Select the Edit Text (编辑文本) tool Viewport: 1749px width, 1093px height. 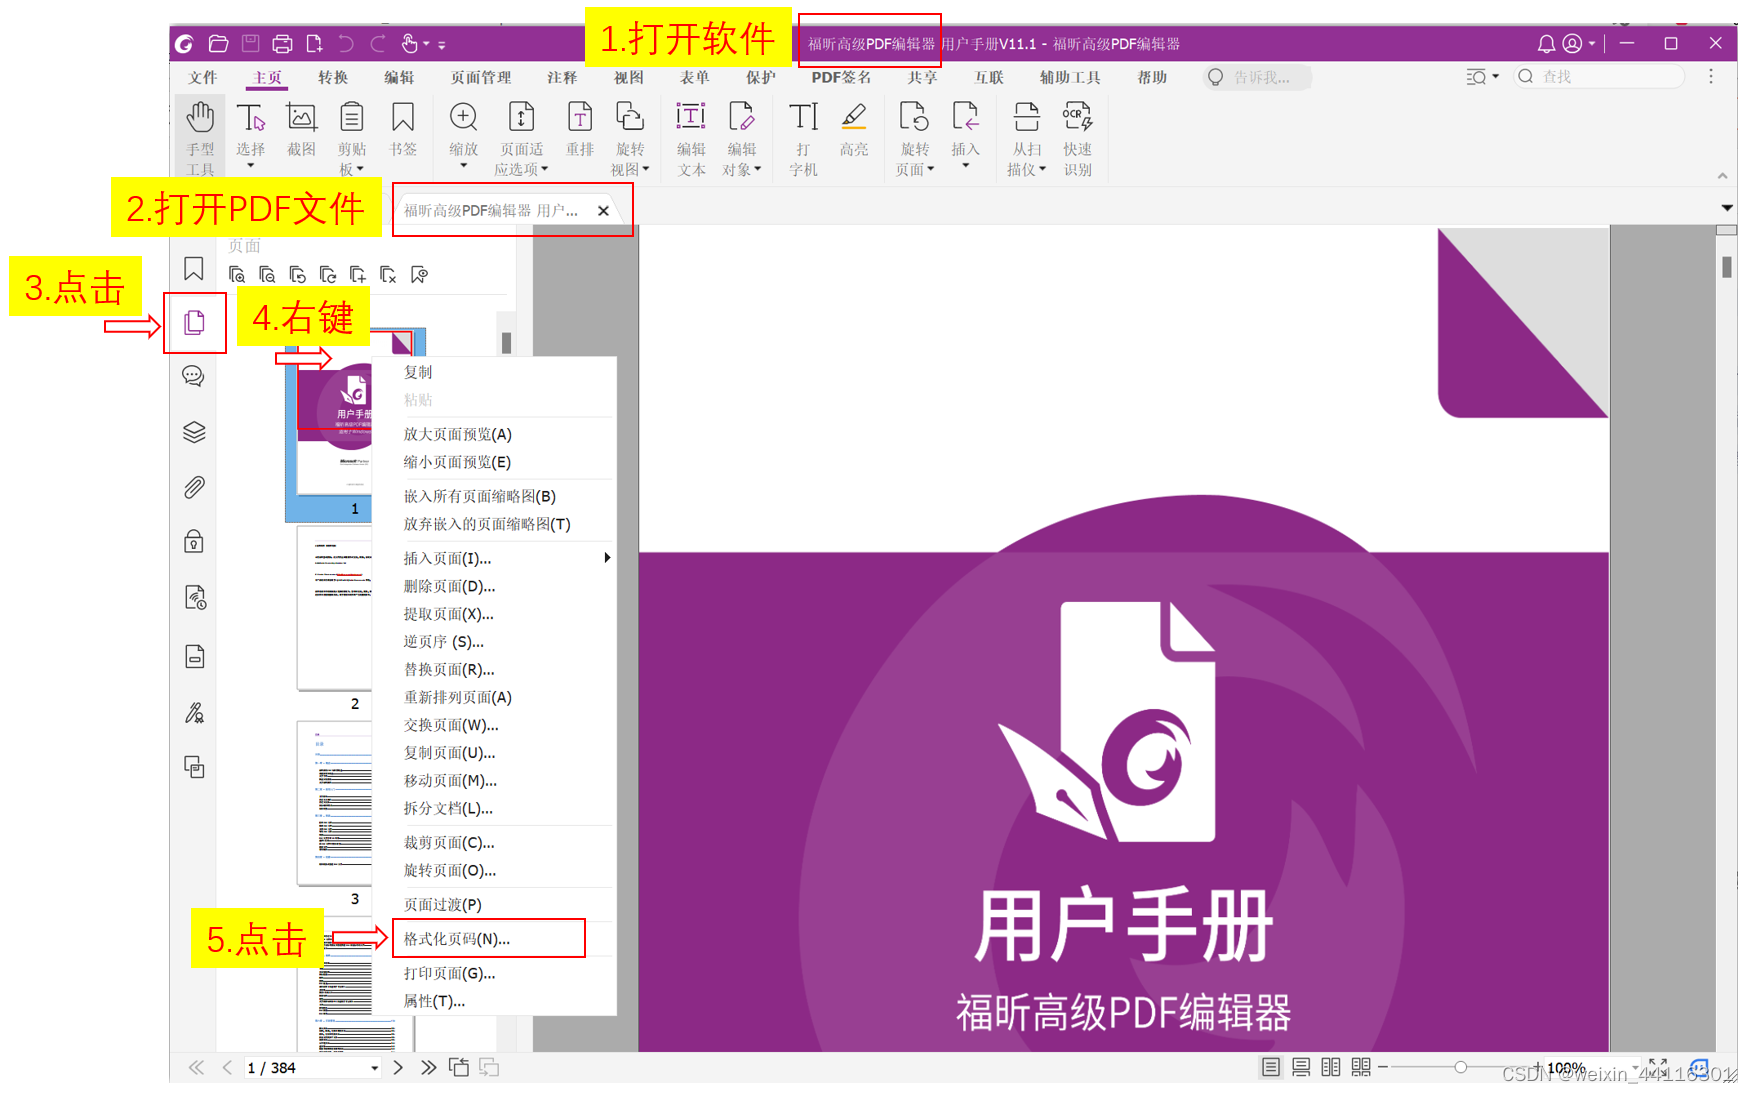[691, 139]
